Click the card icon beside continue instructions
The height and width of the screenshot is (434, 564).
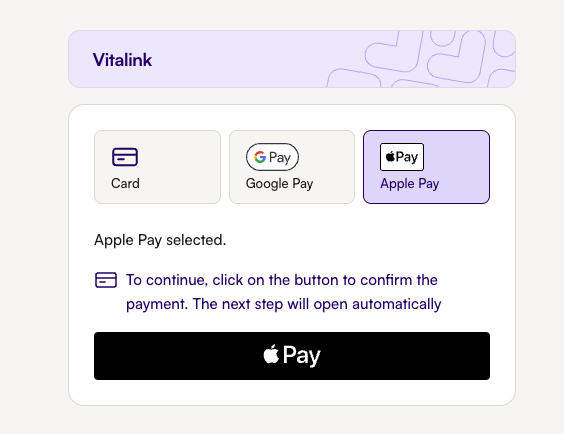pyautogui.click(x=106, y=280)
